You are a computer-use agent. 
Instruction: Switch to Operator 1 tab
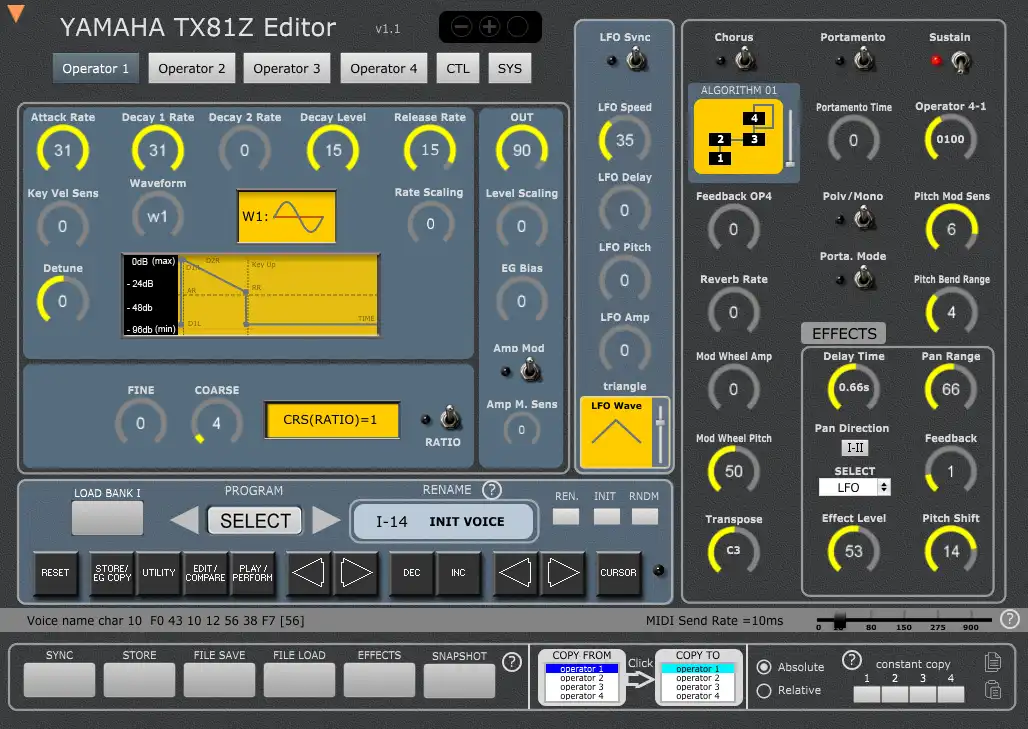tap(96, 68)
